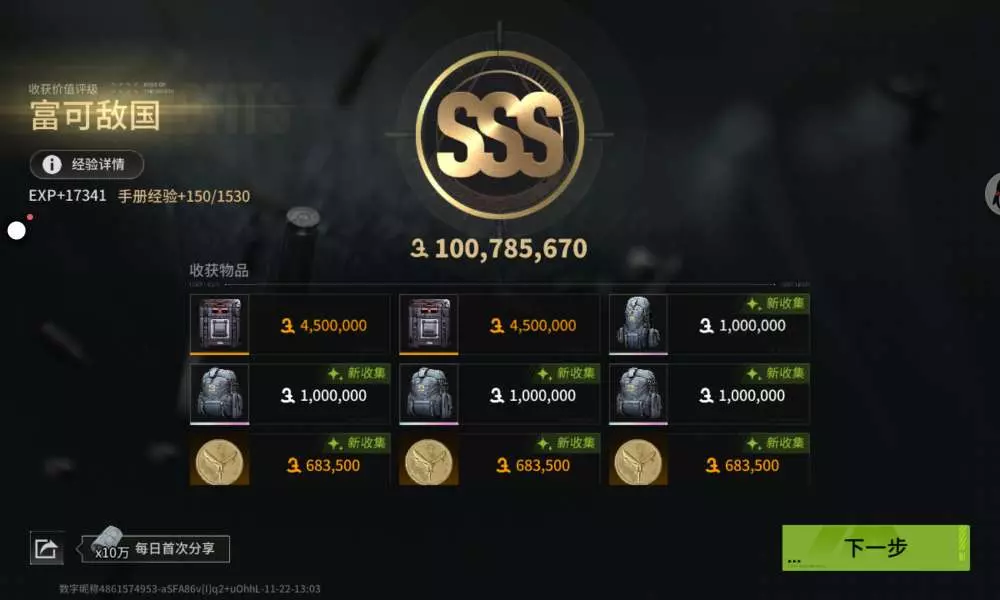Click the center backpack in middle row
1000x600 pixels.
click(499, 395)
